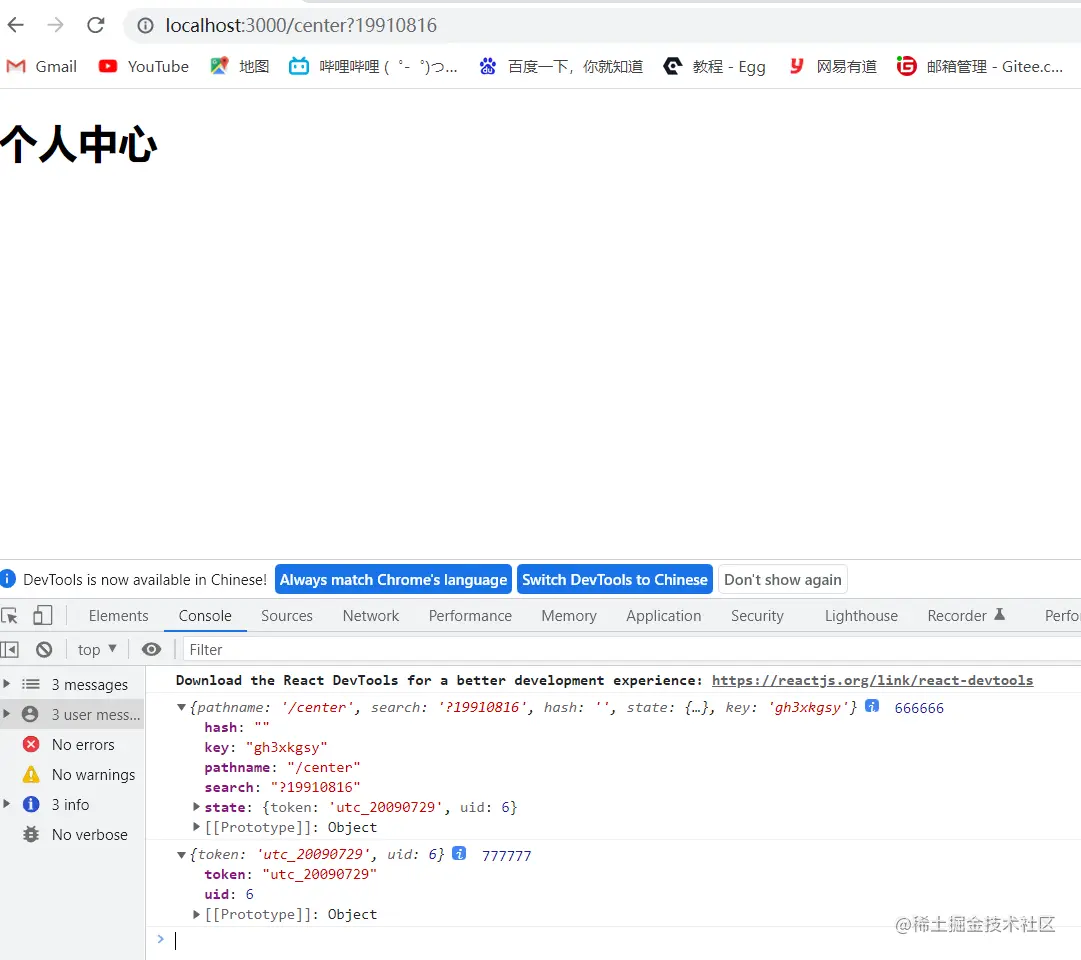Viewport: 1081px width, 960px height.
Task: Open the react-devtools download link
Action: pos(872,680)
